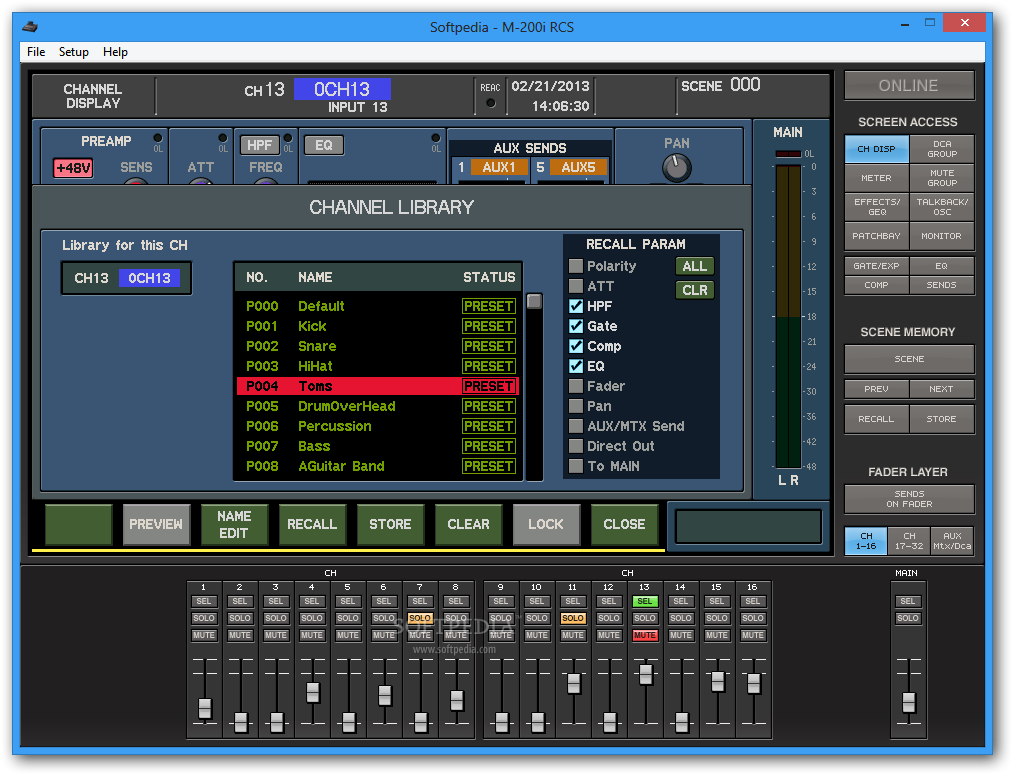Select the P006 Percussion library entry
The width and height of the screenshot is (1013, 775).
point(378,426)
